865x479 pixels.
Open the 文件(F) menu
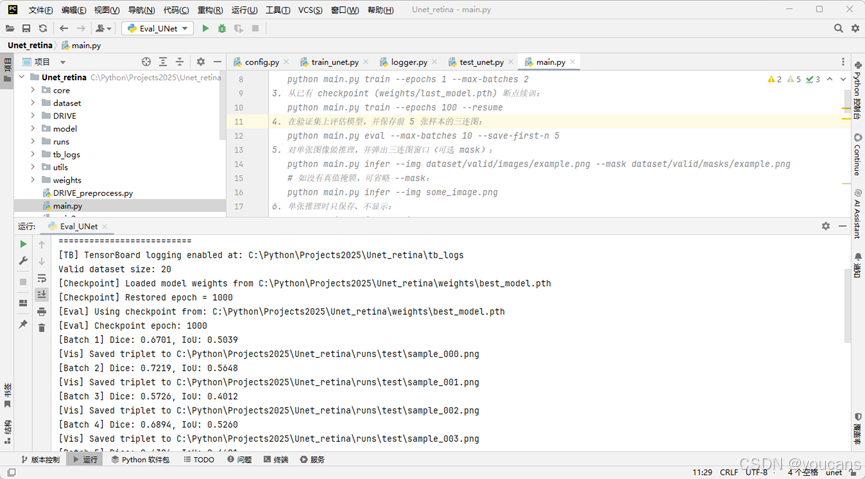point(41,10)
